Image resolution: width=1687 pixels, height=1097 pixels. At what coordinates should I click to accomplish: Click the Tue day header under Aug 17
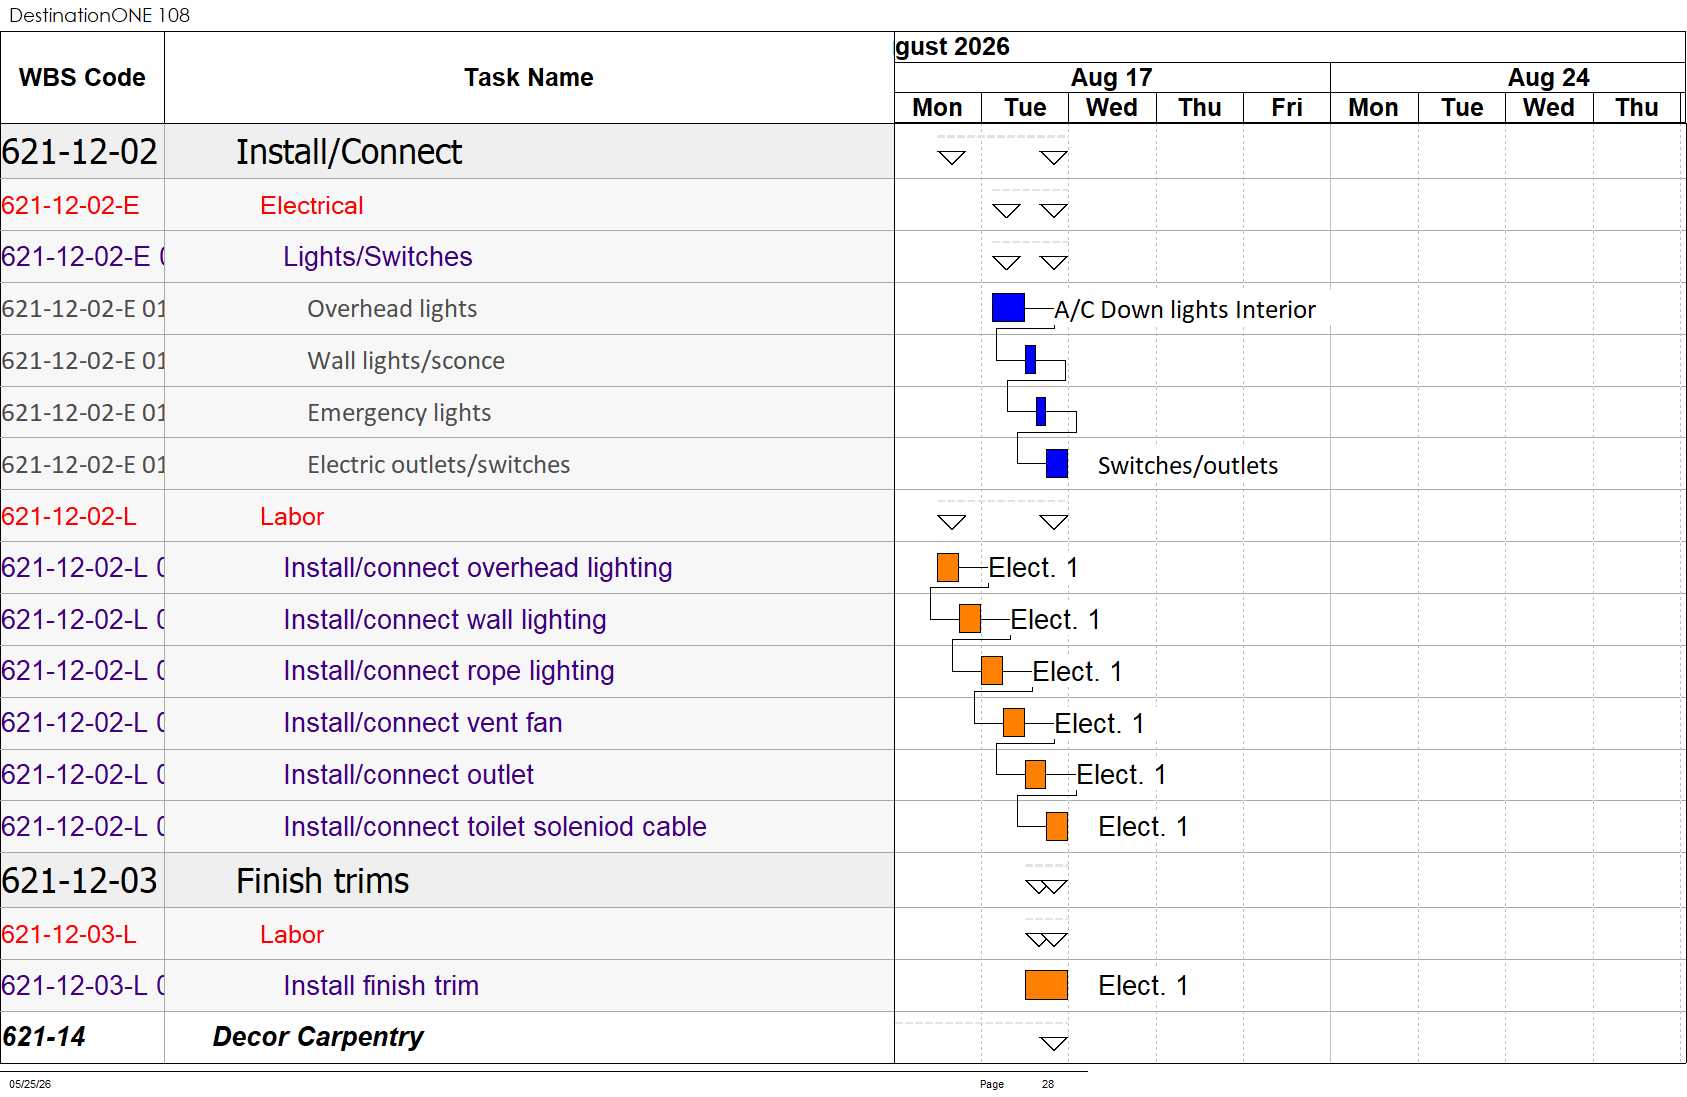[1025, 107]
